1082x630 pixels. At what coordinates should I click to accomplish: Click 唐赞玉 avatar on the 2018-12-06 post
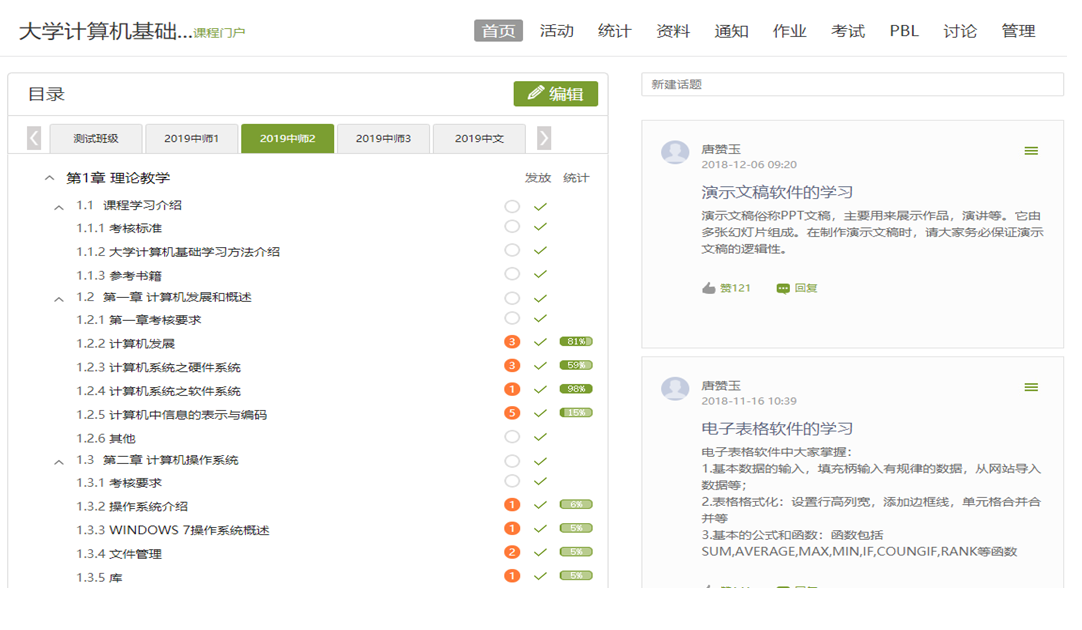click(675, 152)
